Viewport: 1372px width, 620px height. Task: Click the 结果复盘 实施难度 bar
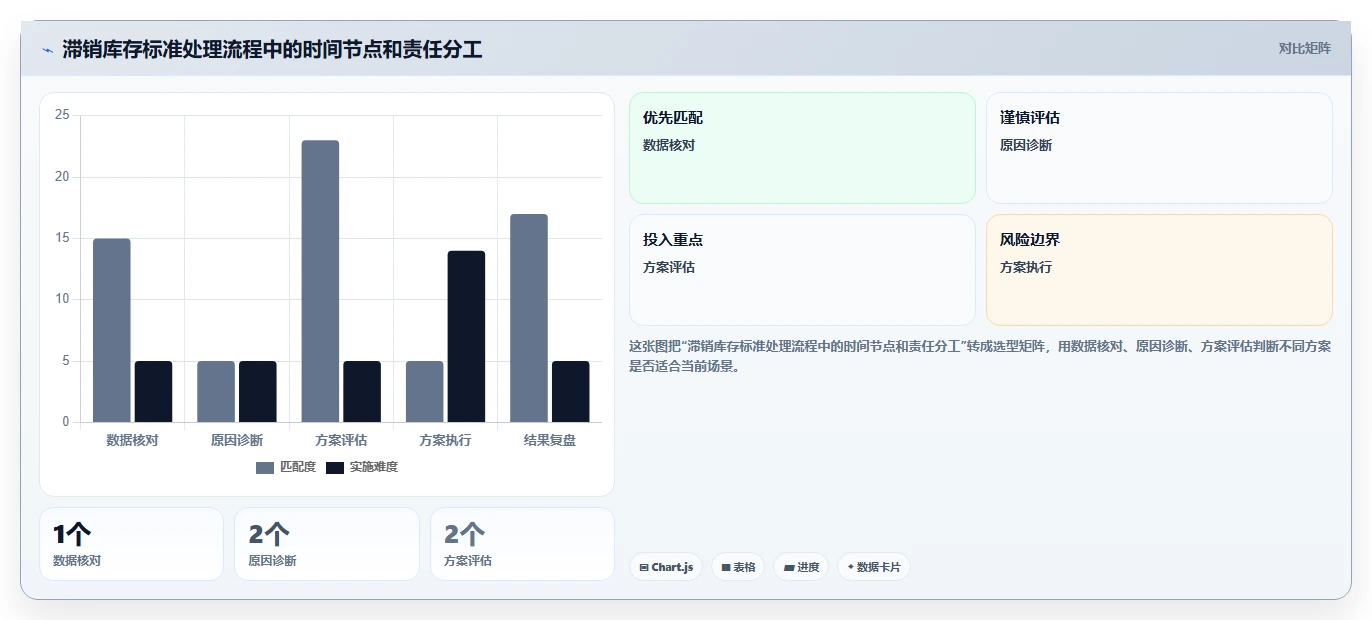(x=571, y=391)
